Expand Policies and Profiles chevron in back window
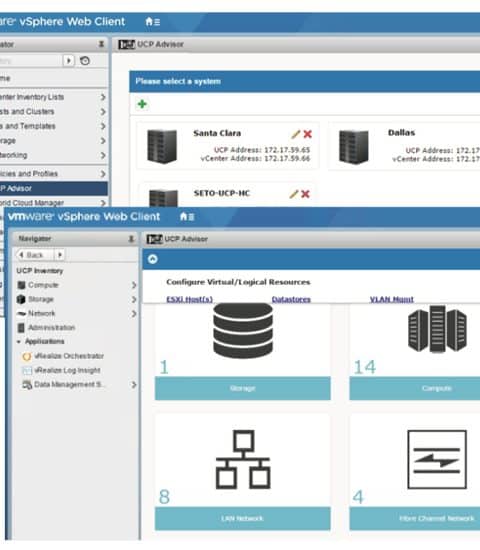This screenshot has width=480, height=550. 103,174
